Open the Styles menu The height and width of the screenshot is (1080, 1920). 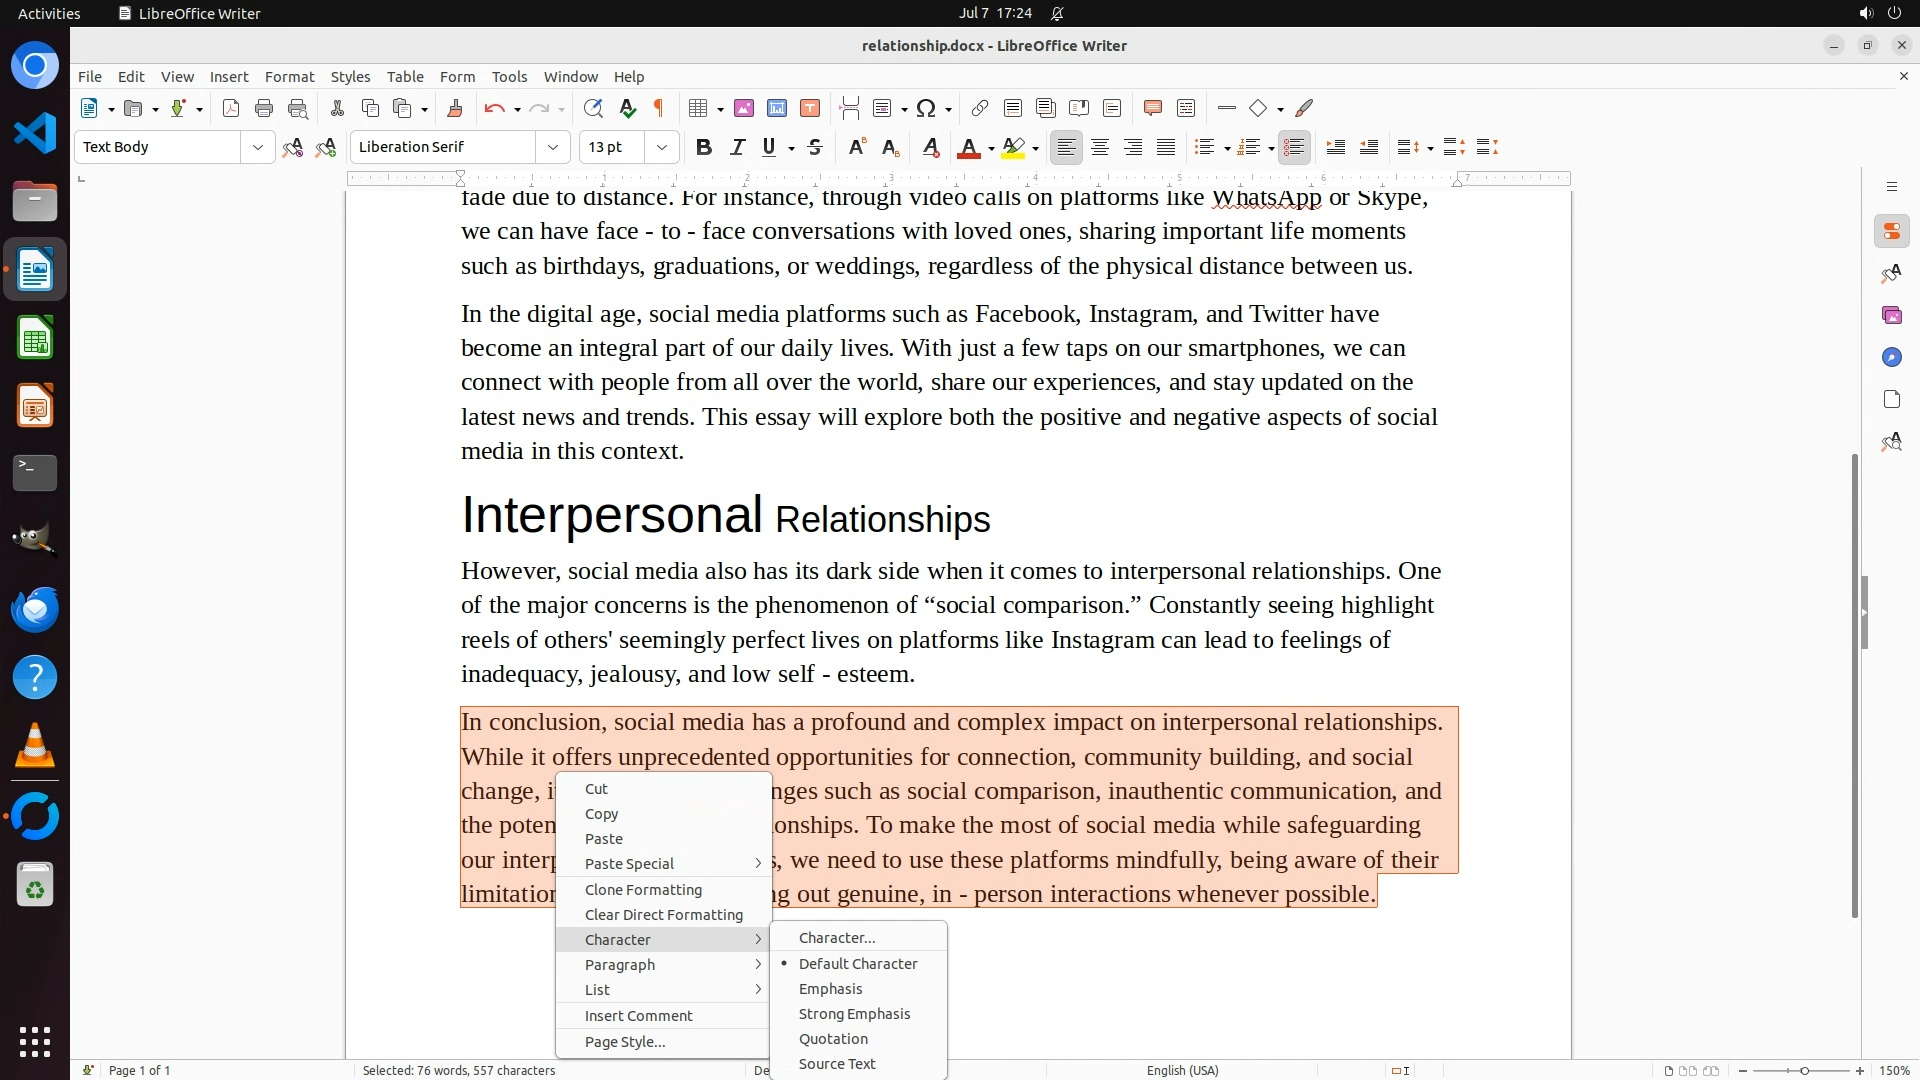point(350,77)
